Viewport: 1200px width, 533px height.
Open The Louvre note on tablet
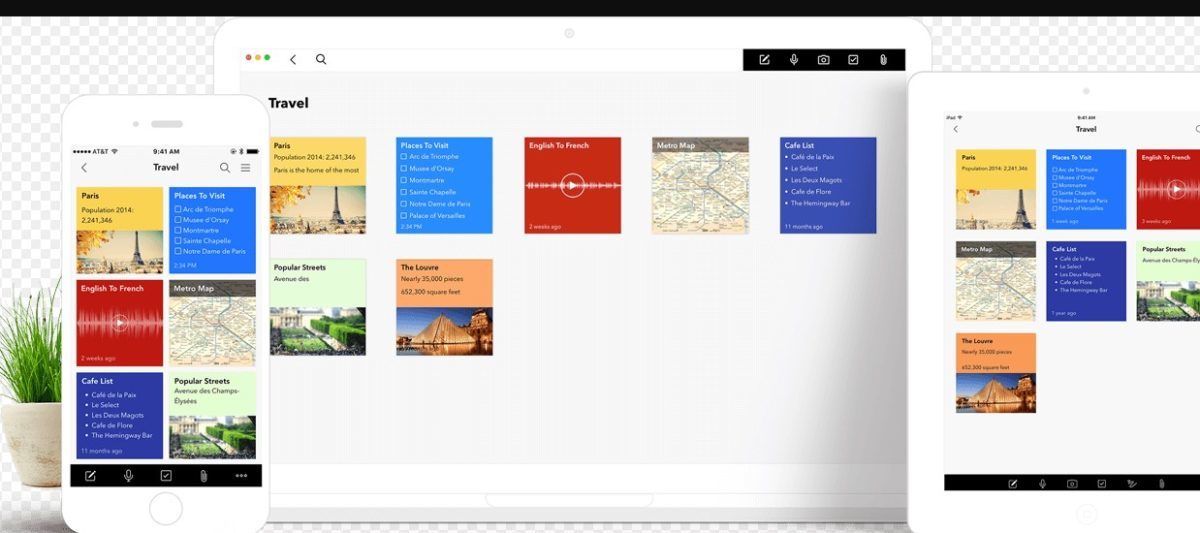996,373
